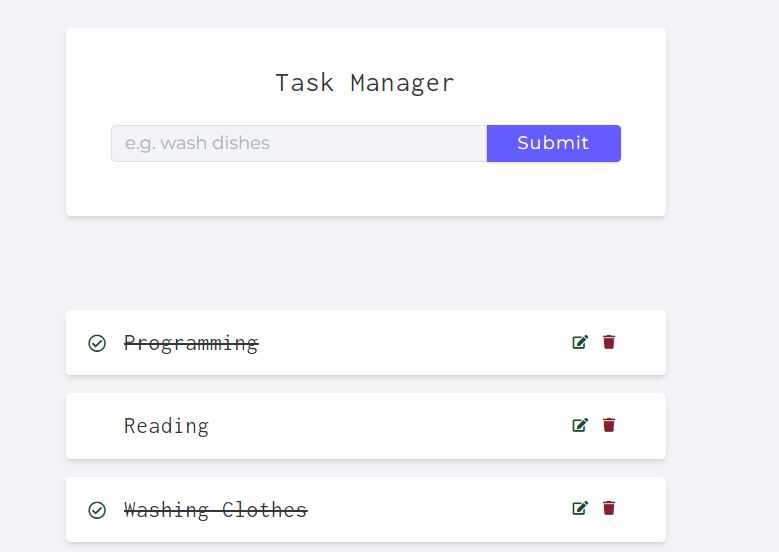Click the empty checkmark spot beside Reading
This screenshot has height=552, width=779.
coord(97,426)
